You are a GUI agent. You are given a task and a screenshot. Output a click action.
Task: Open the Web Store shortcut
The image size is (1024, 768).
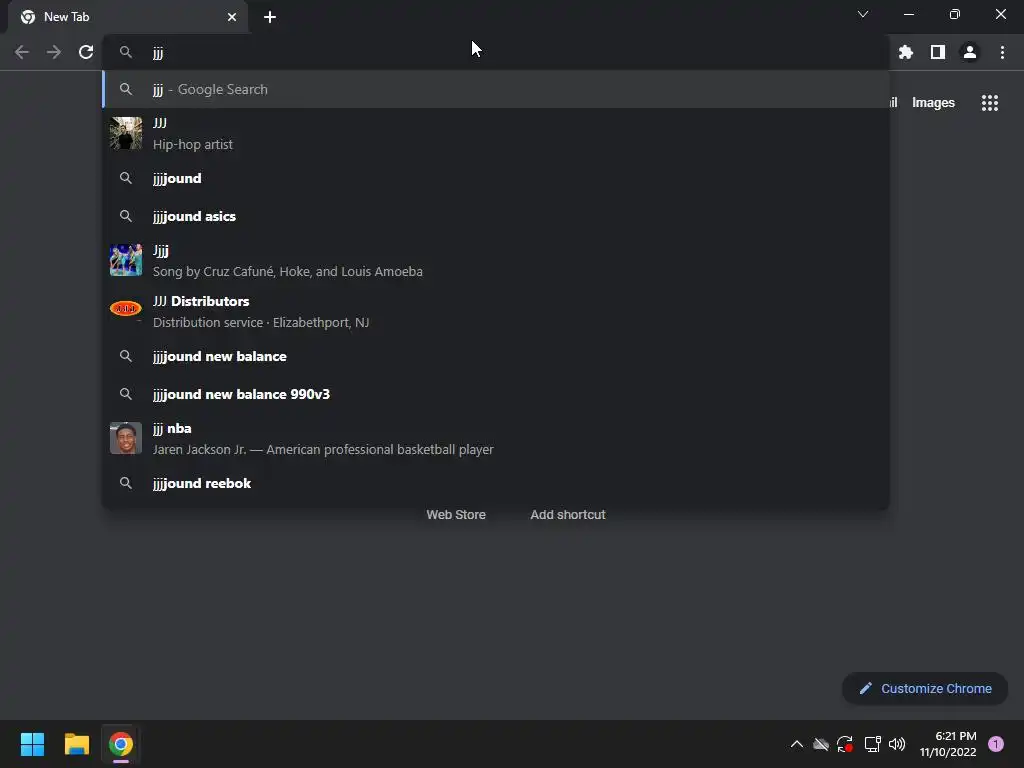(456, 515)
